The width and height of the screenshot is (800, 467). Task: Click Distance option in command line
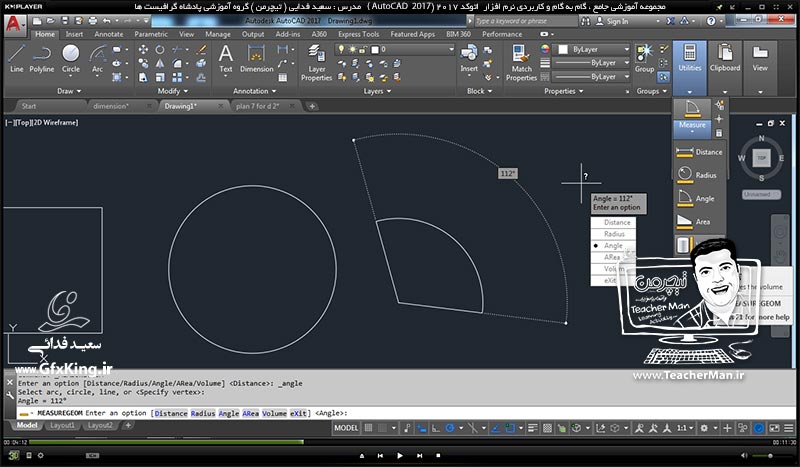(170, 413)
